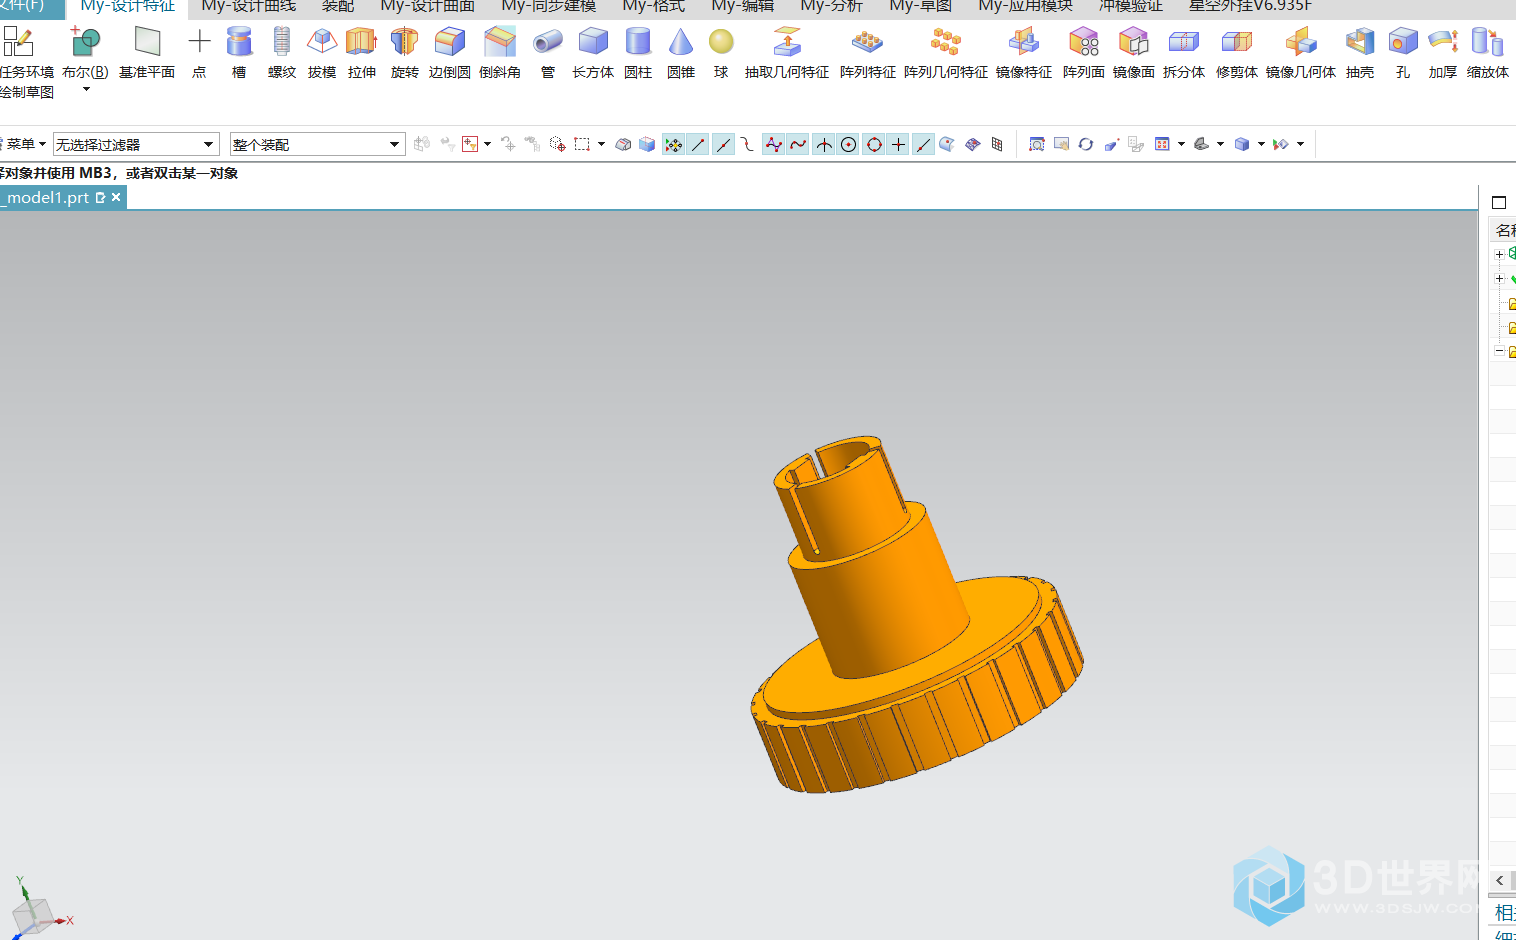Activate the 抽壳 shell tool
Screen dimensions: 1516x940
1360,53
